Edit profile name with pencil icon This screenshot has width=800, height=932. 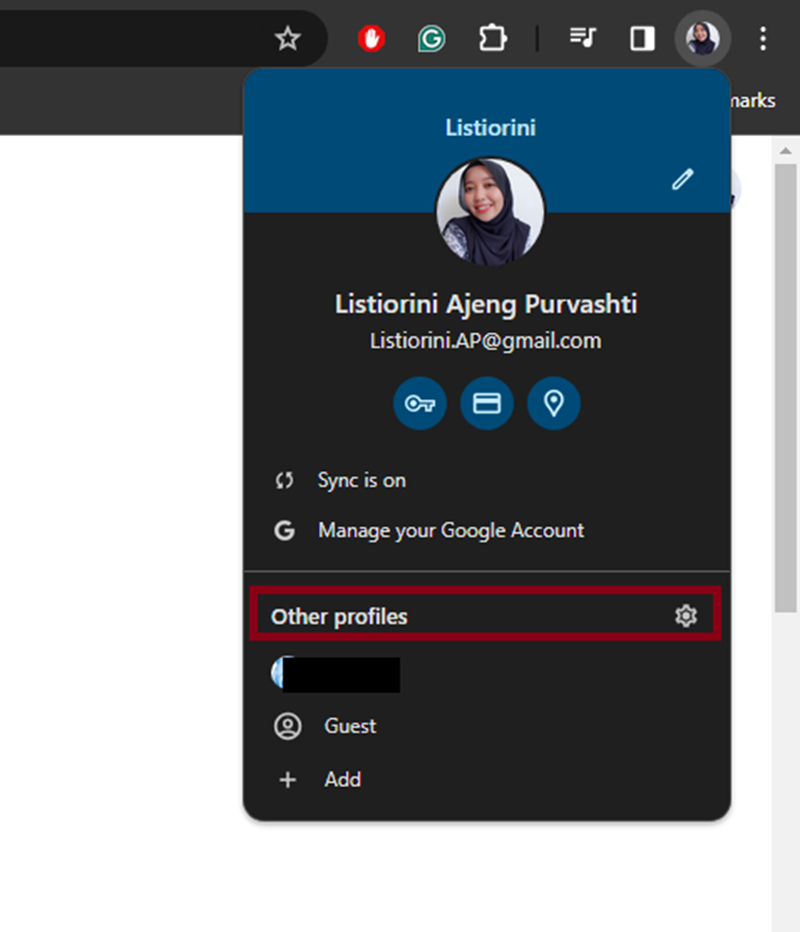tap(682, 180)
